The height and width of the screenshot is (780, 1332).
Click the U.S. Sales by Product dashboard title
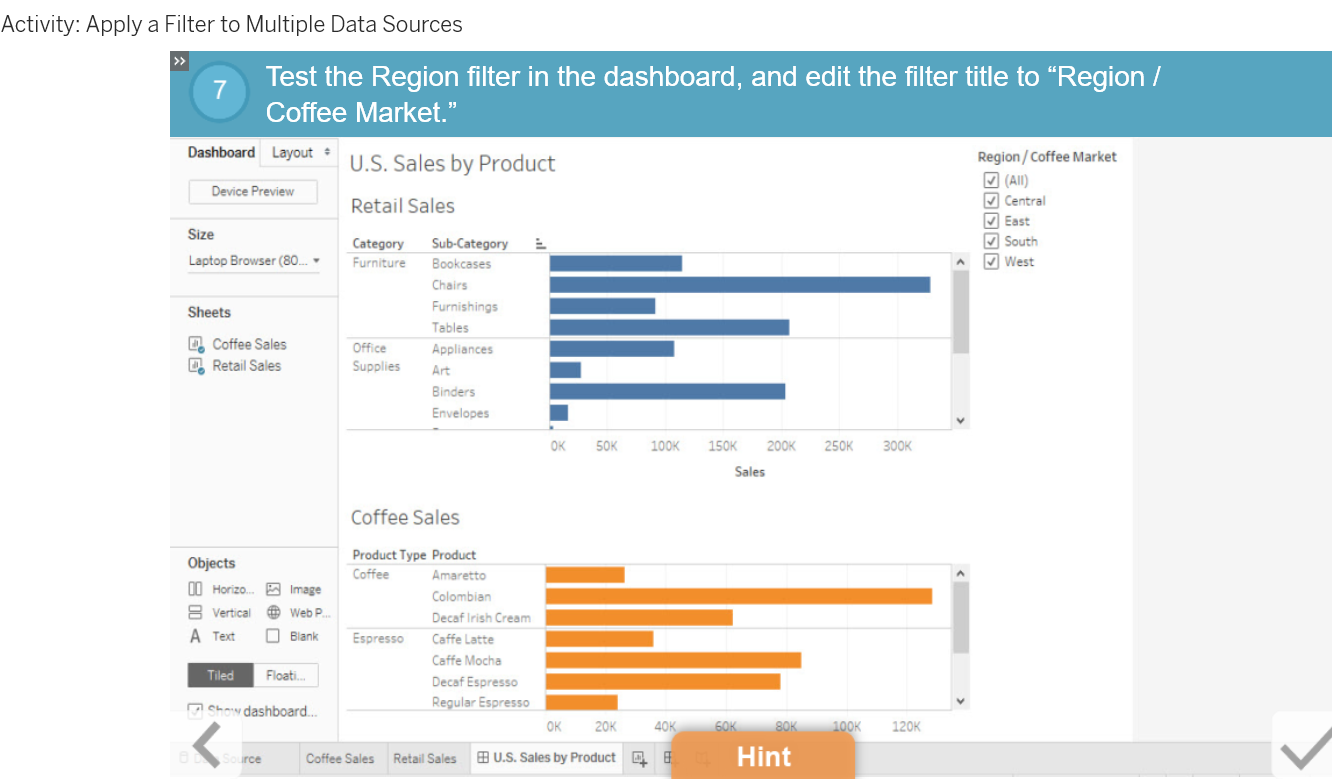click(452, 164)
